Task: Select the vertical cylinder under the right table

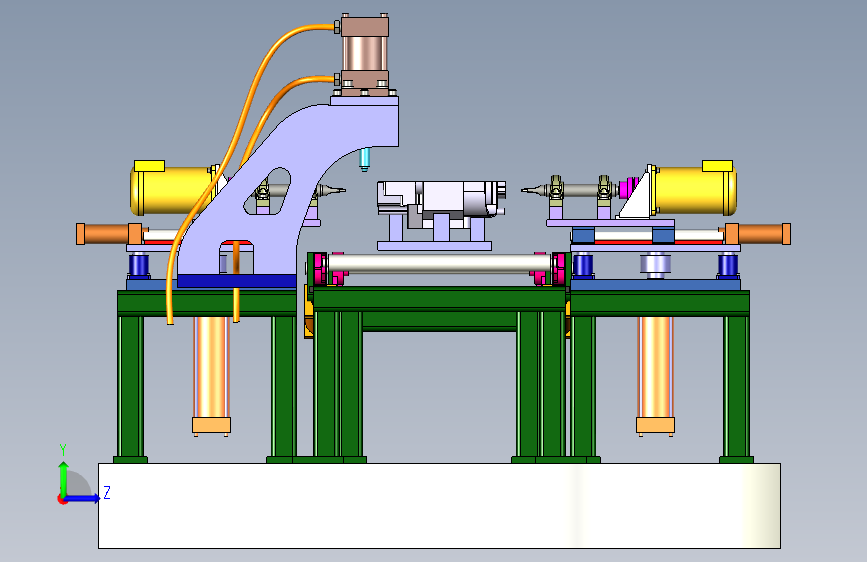Action: coord(655,374)
